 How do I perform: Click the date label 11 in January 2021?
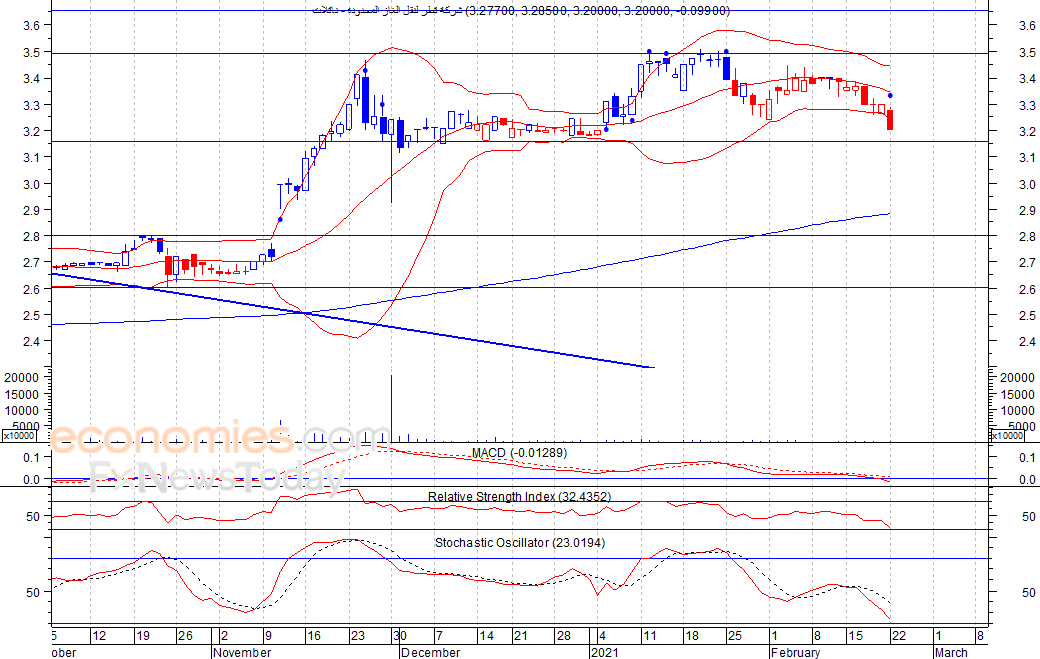649,636
